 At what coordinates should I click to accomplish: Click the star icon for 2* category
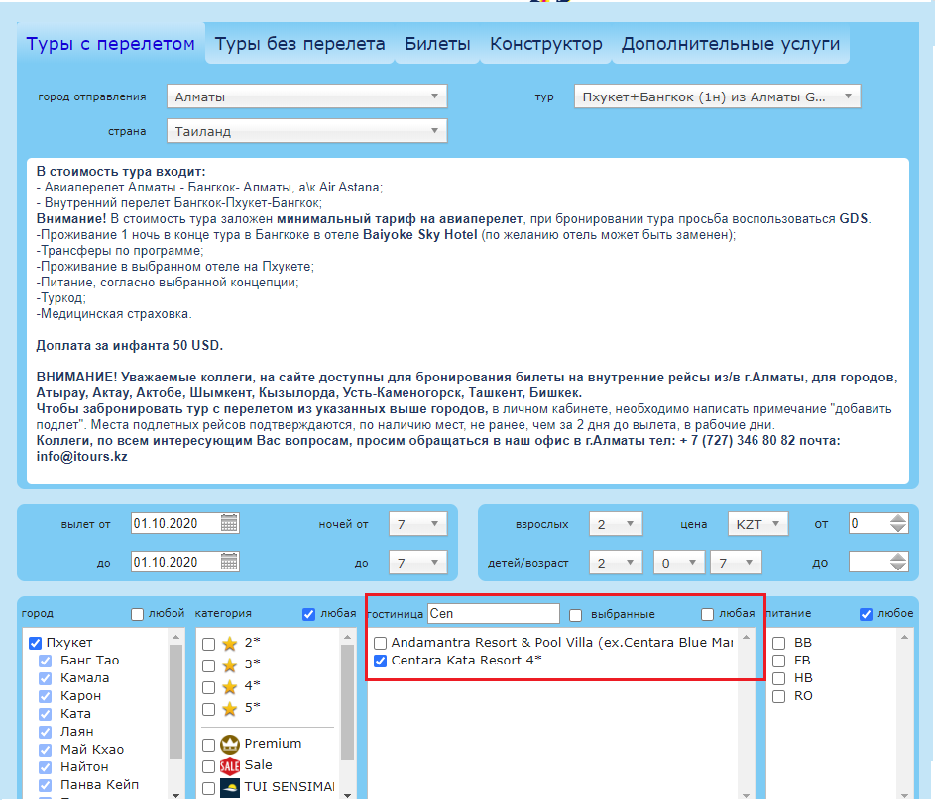point(229,644)
